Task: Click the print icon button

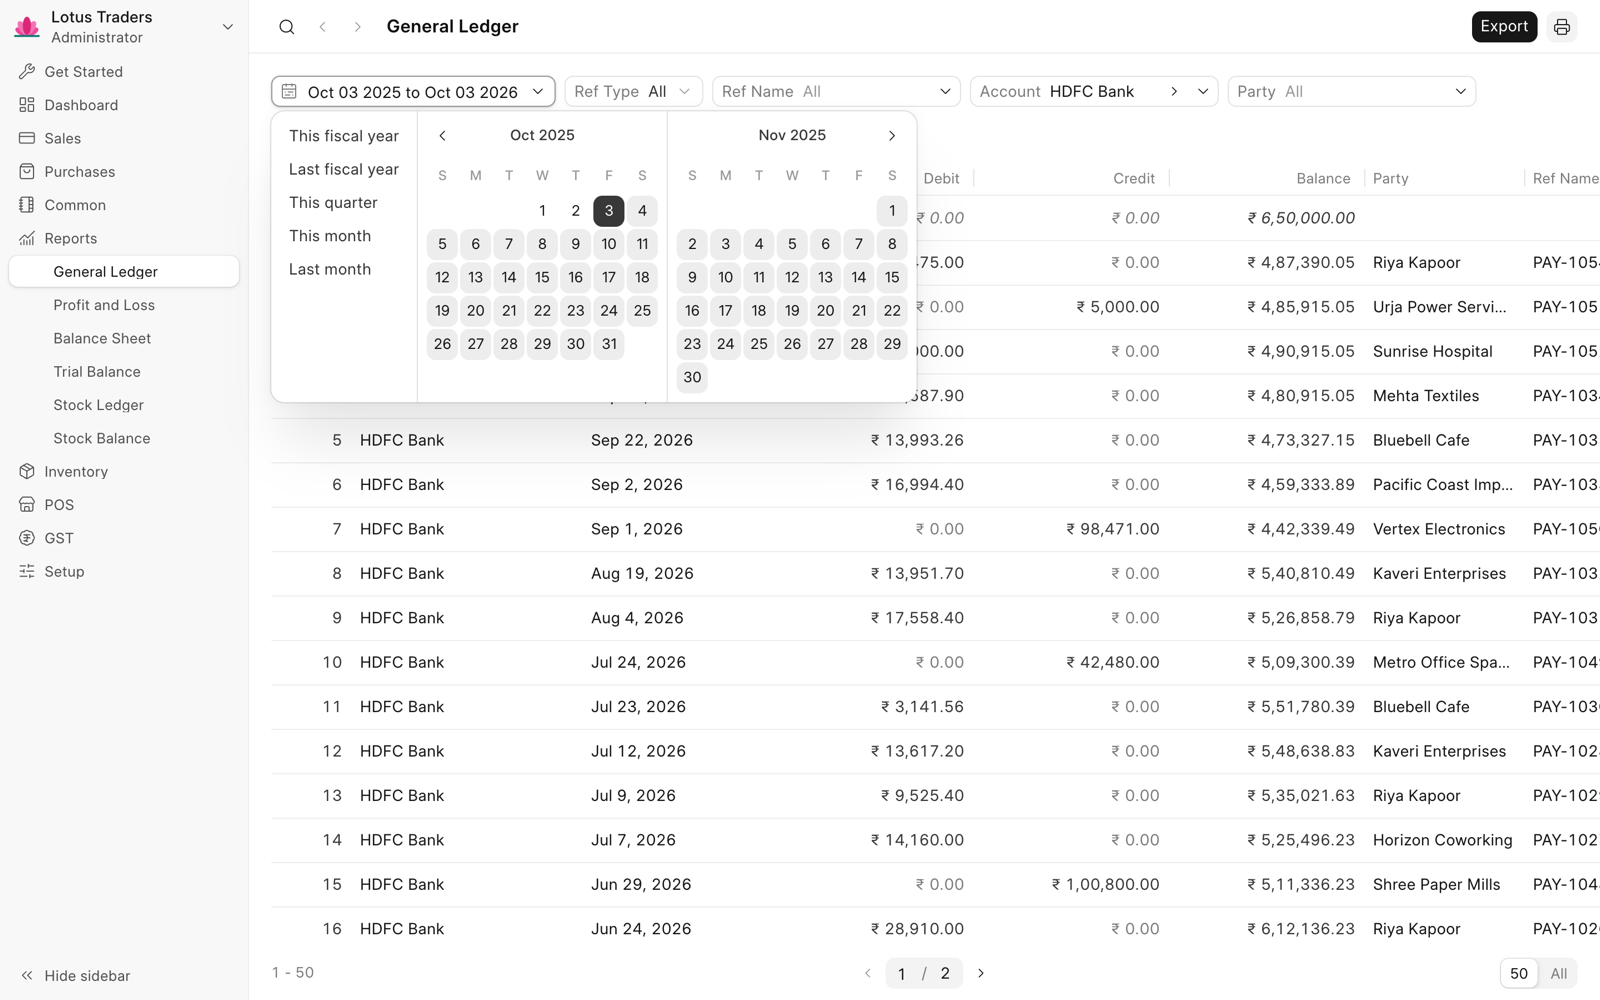Action: [1562, 27]
